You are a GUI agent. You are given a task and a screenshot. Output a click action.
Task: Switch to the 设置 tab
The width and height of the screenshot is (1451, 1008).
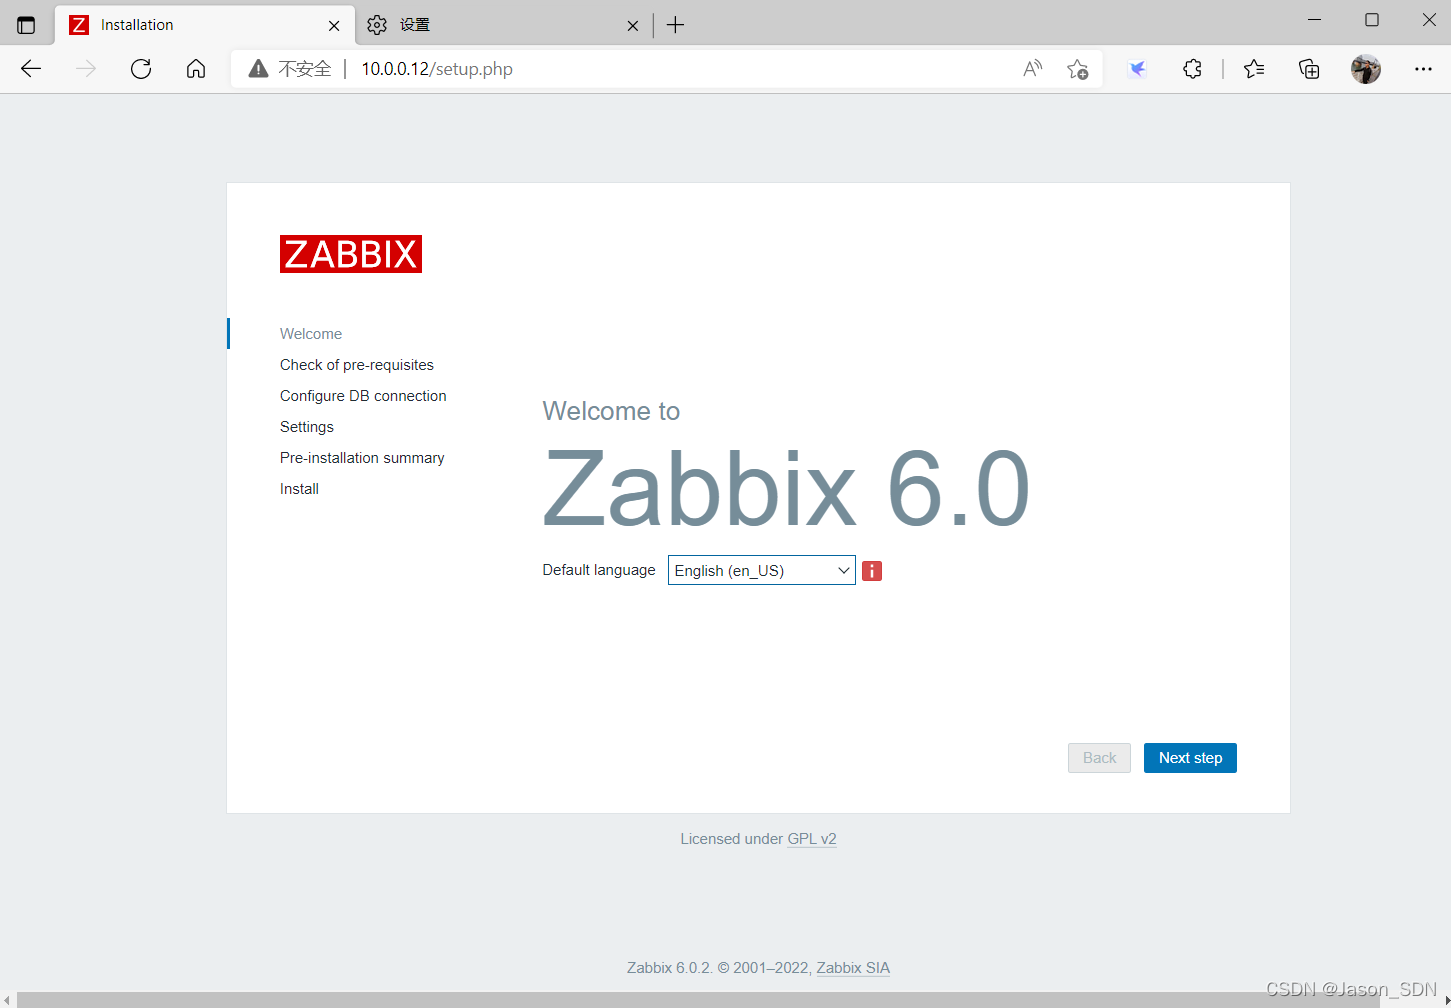(503, 25)
